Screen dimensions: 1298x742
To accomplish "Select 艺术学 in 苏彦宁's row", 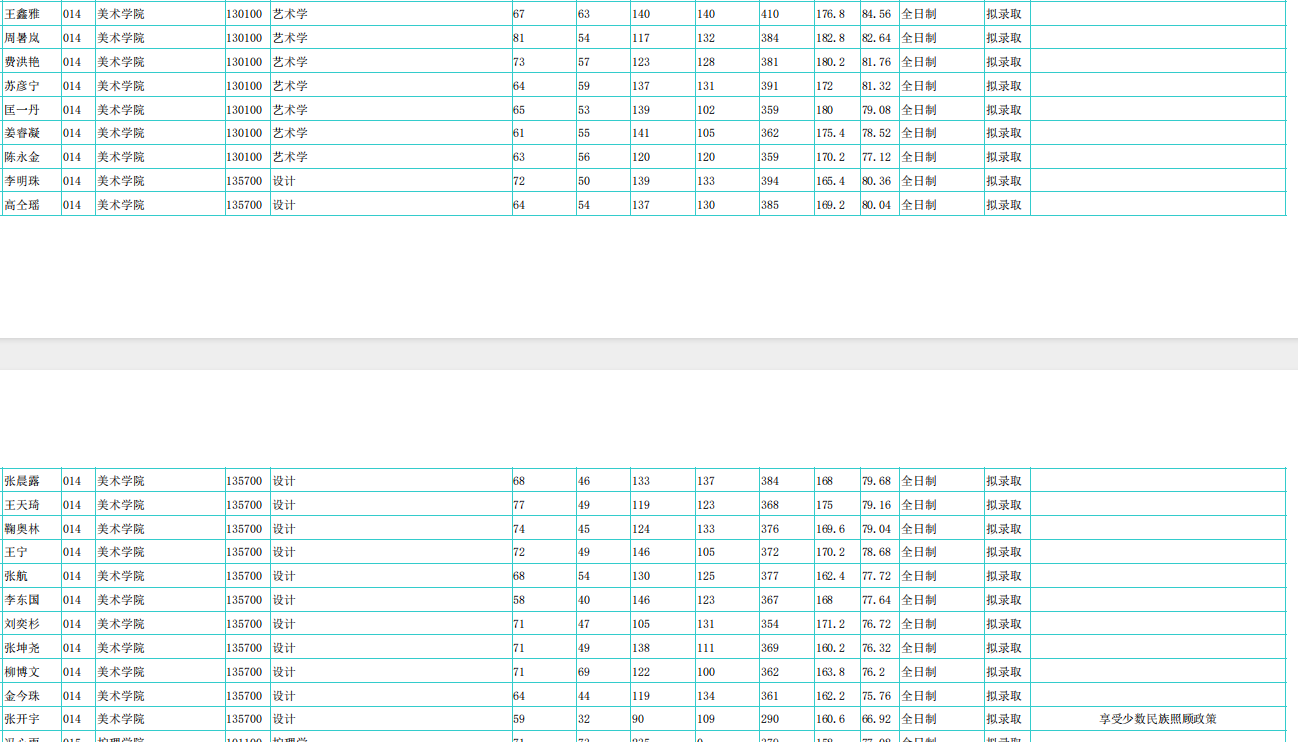I will 290,86.
